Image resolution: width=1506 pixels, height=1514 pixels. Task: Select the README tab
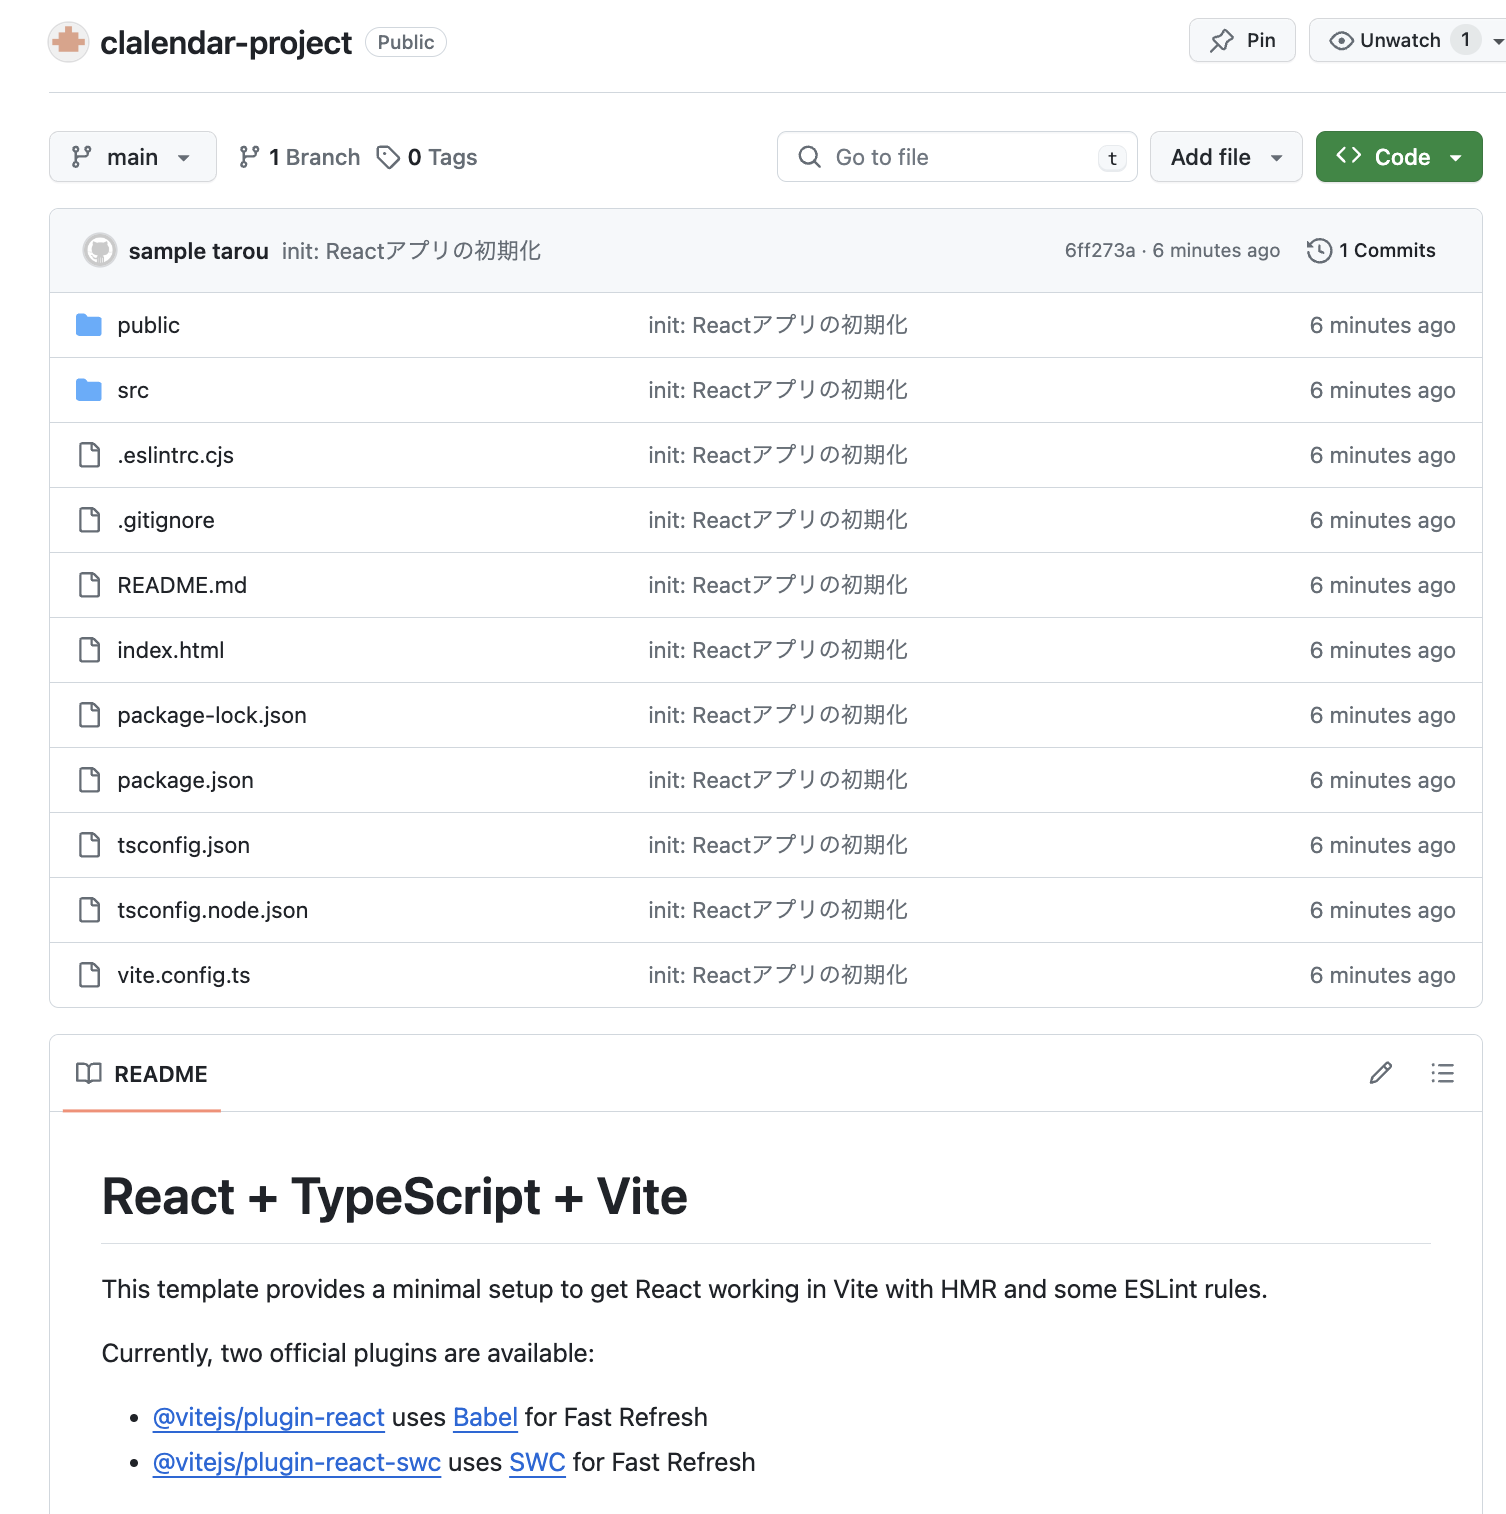pos(142,1074)
